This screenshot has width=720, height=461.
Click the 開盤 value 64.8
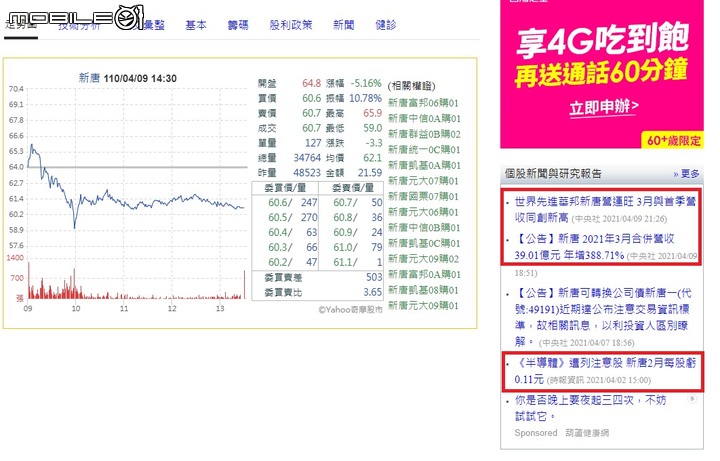pos(311,84)
